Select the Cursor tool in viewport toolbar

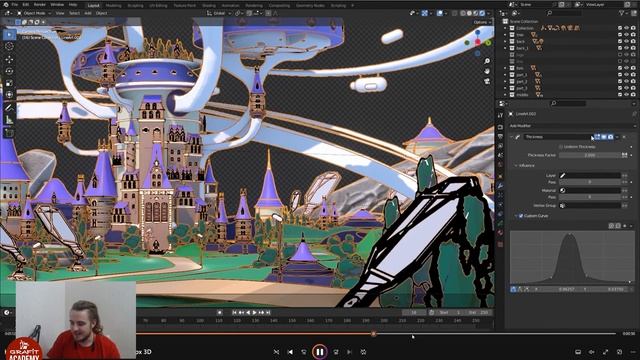pos(9,46)
